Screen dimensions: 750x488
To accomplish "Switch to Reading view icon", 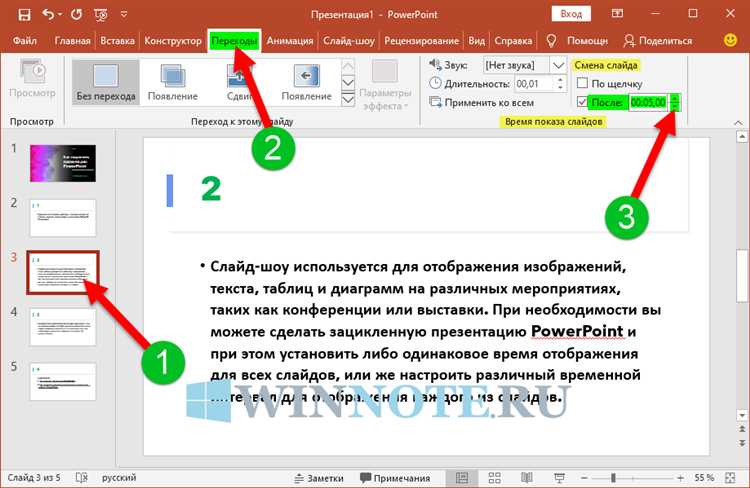I will pyautogui.click(x=527, y=477).
